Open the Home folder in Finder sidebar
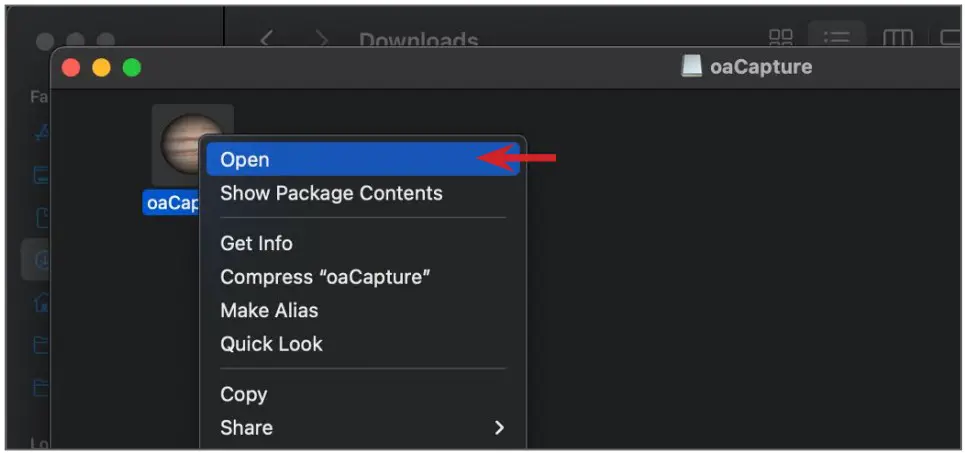965x453 pixels. pyautogui.click(x=40, y=302)
